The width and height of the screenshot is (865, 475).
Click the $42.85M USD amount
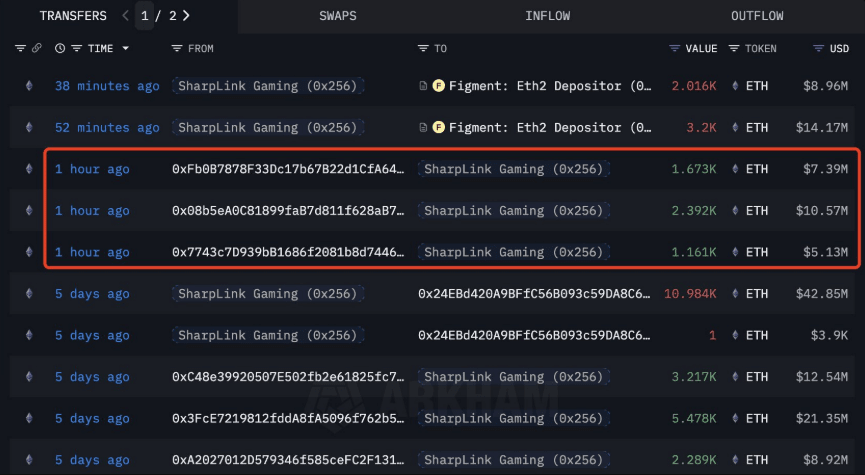tap(822, 293)
